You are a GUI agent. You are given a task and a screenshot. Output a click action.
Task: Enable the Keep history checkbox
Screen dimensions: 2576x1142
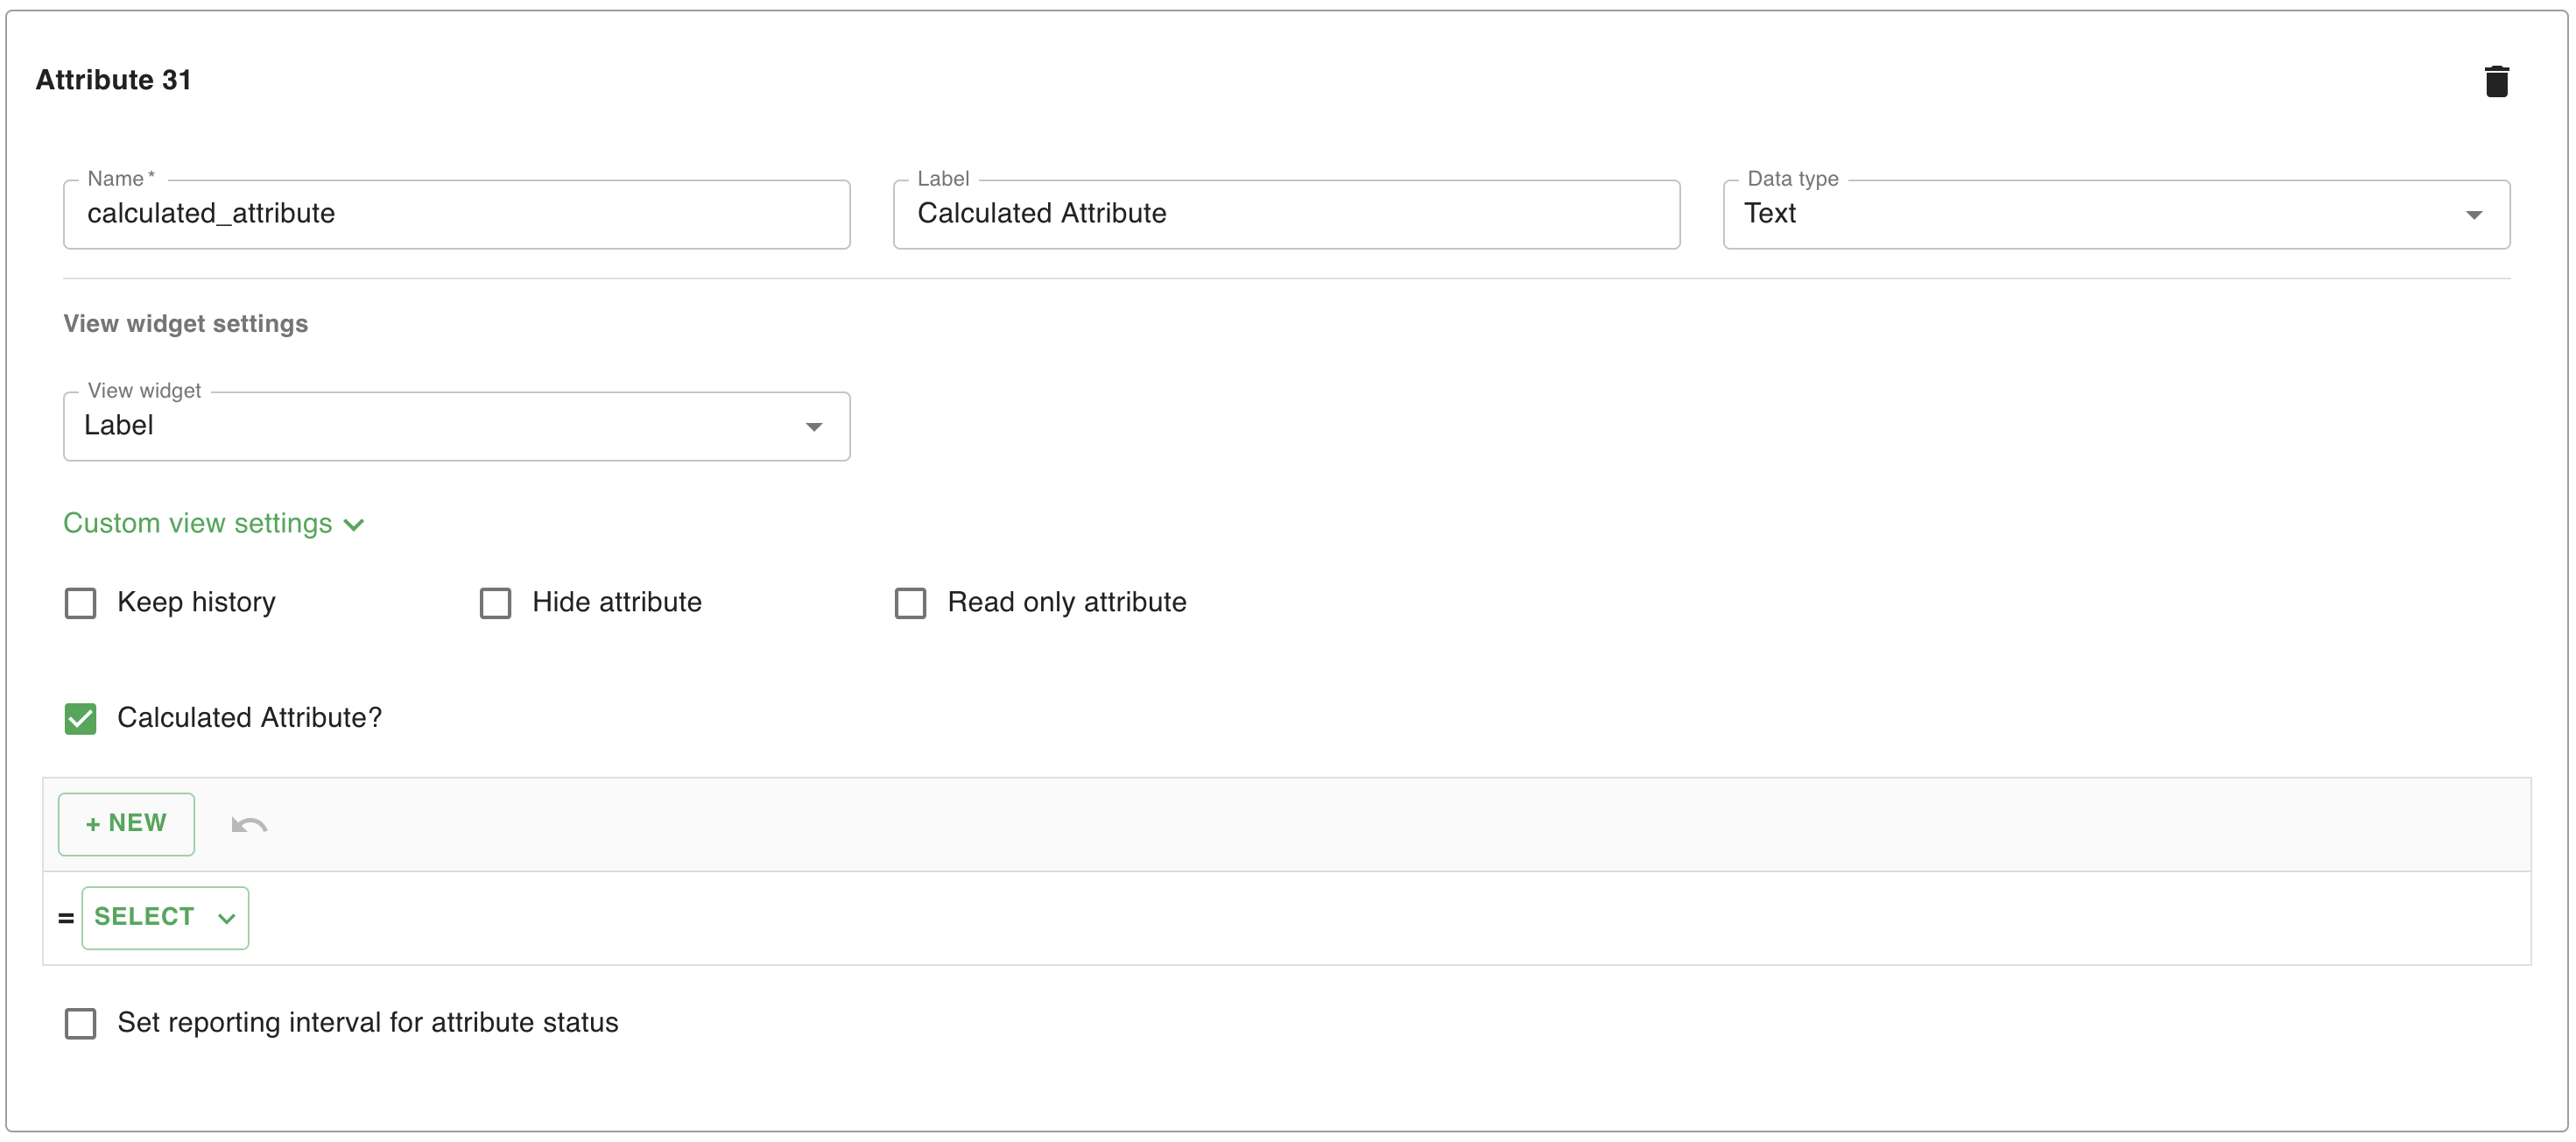click(81, 603)
